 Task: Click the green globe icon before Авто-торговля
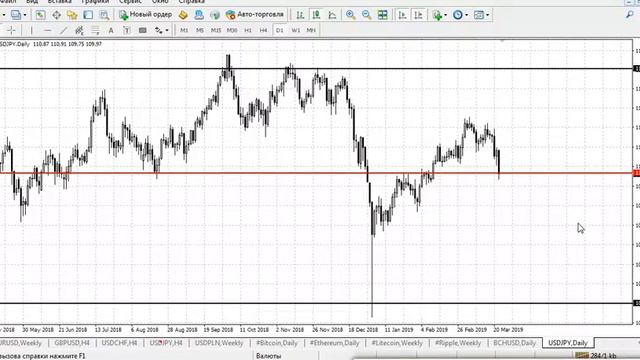click(x=215, y=15)
